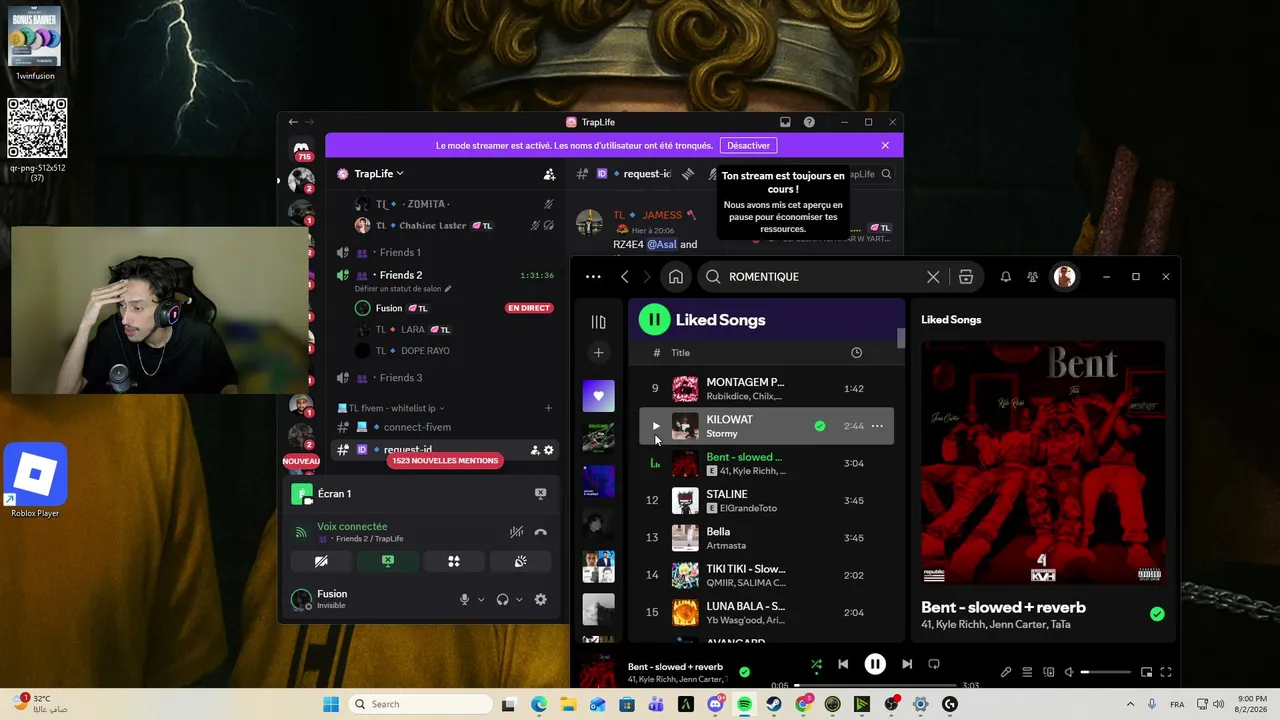Pause playback in bottom player bar
Screen dimensions: 1280x720
click(x=875, y=664)
